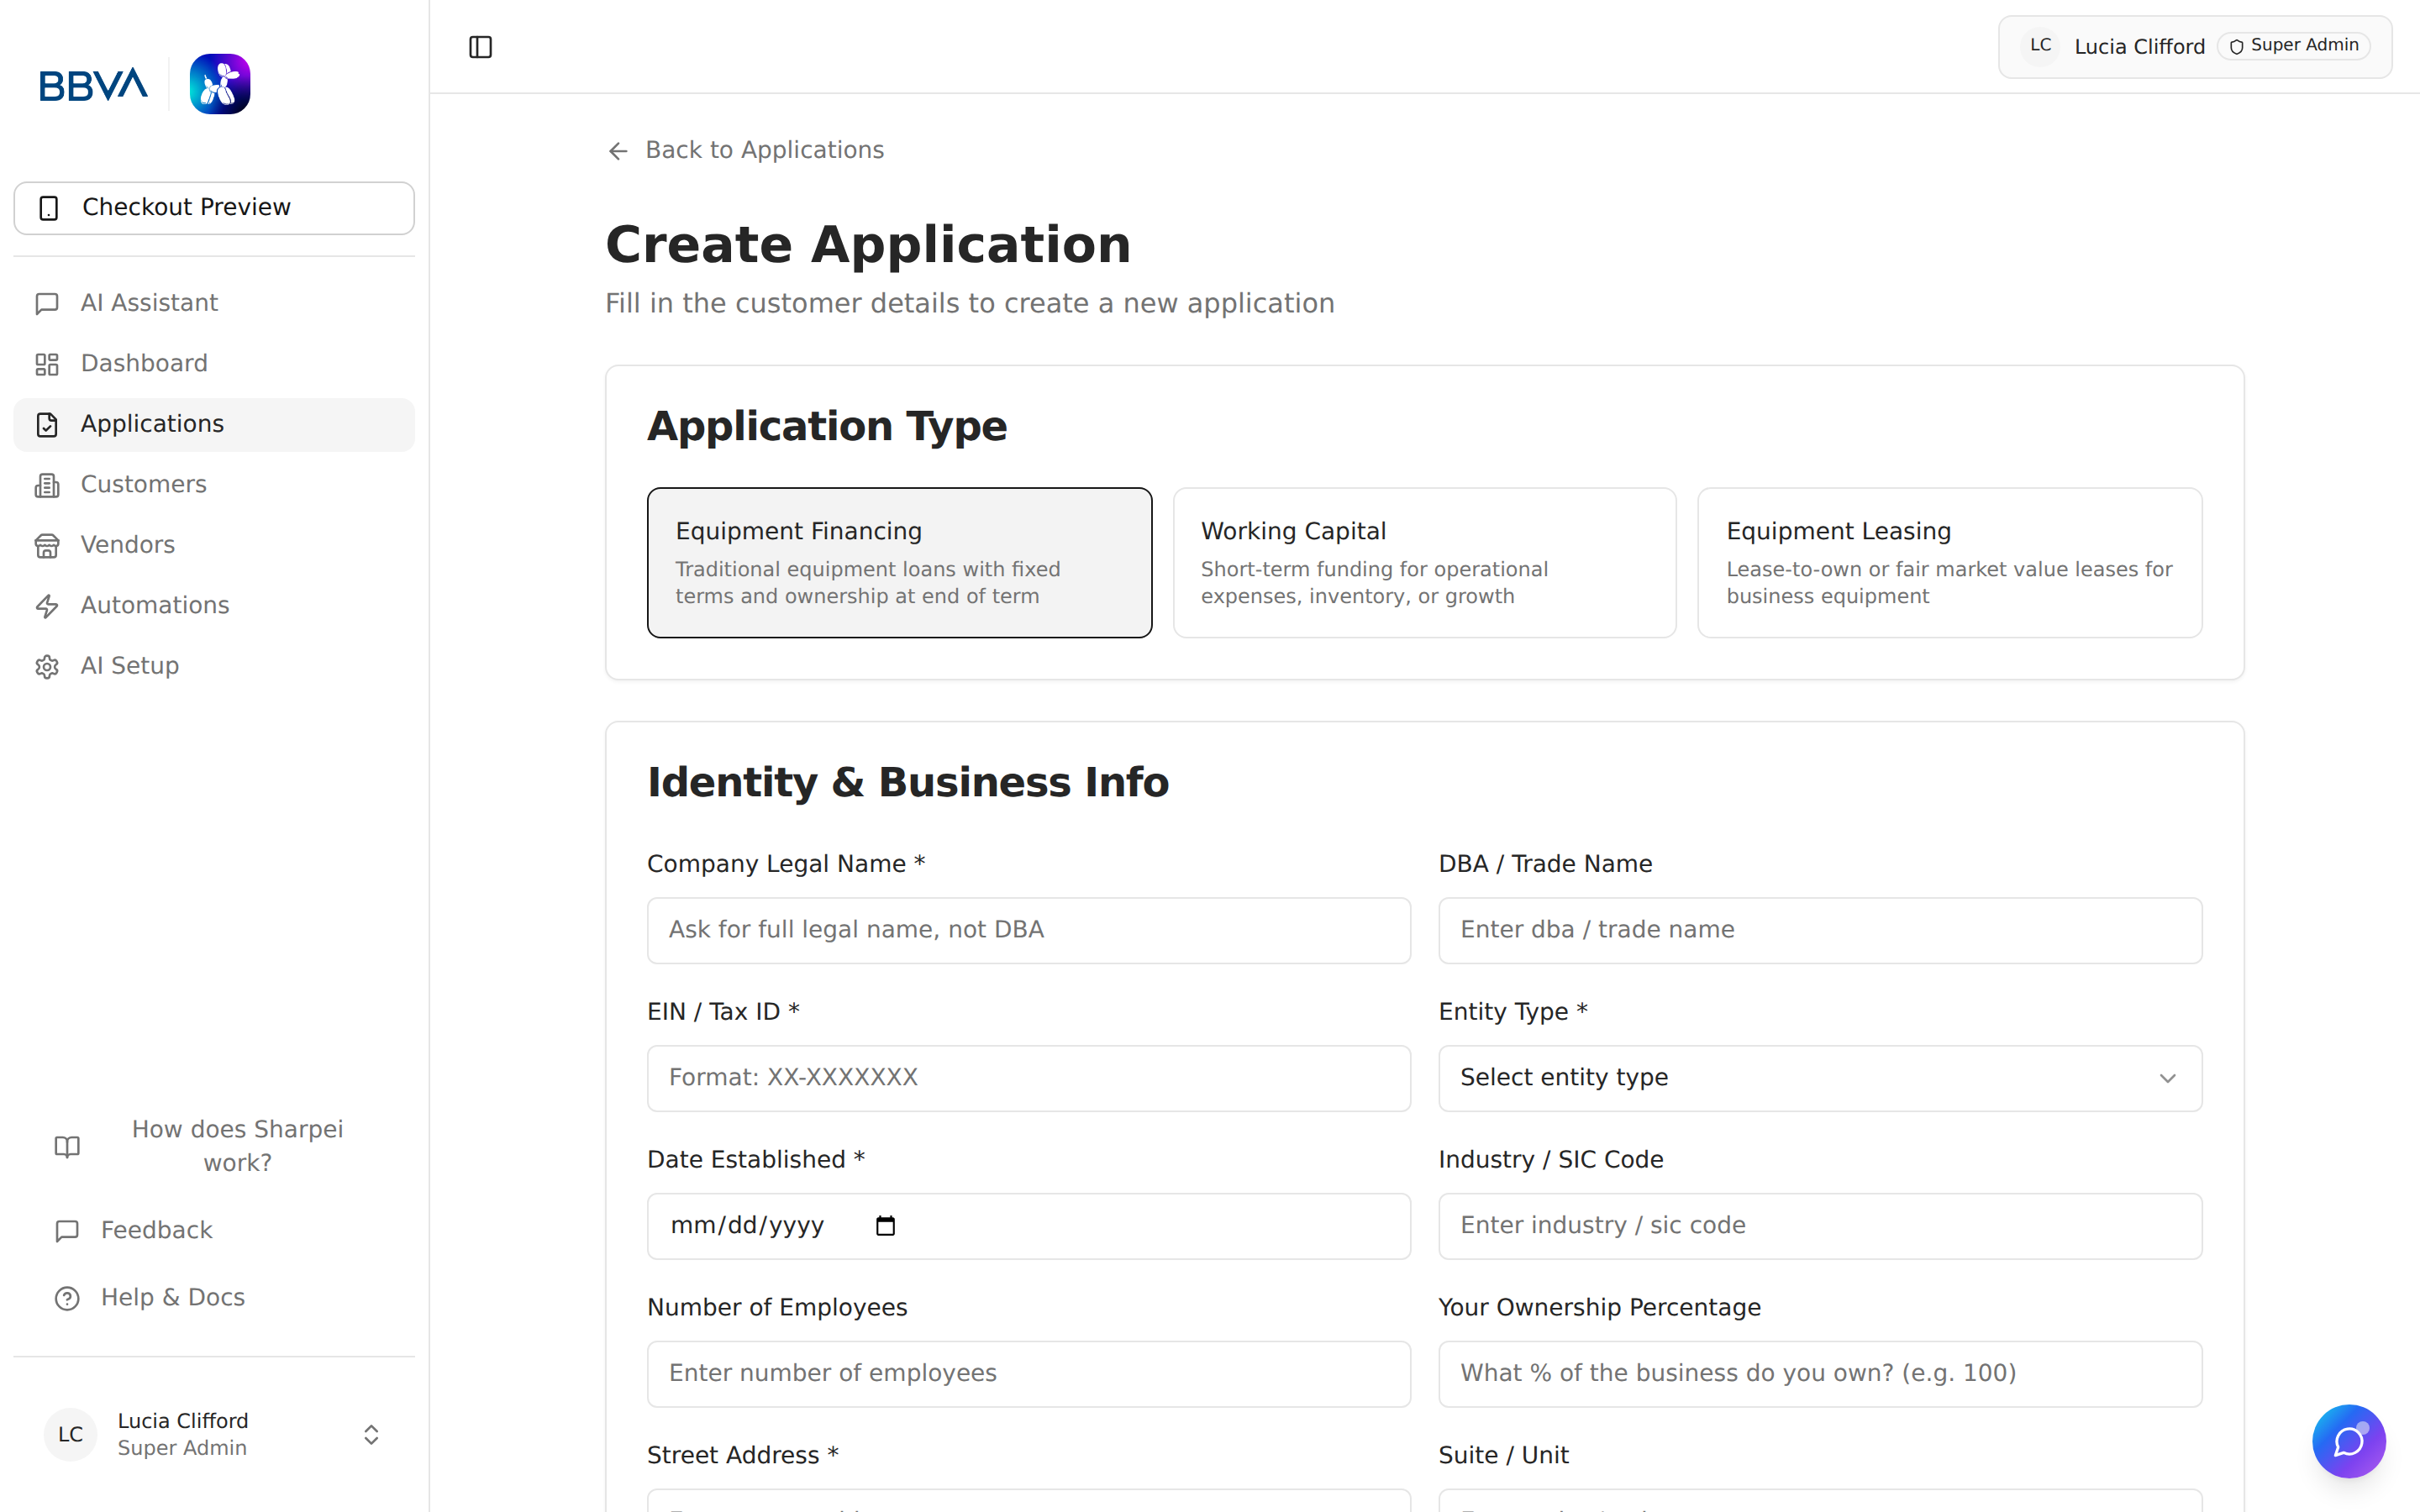Viewport: 2420px width, 1512px height.
Task: Click the Customers icon in the sidebar
Action: (47, 485)
